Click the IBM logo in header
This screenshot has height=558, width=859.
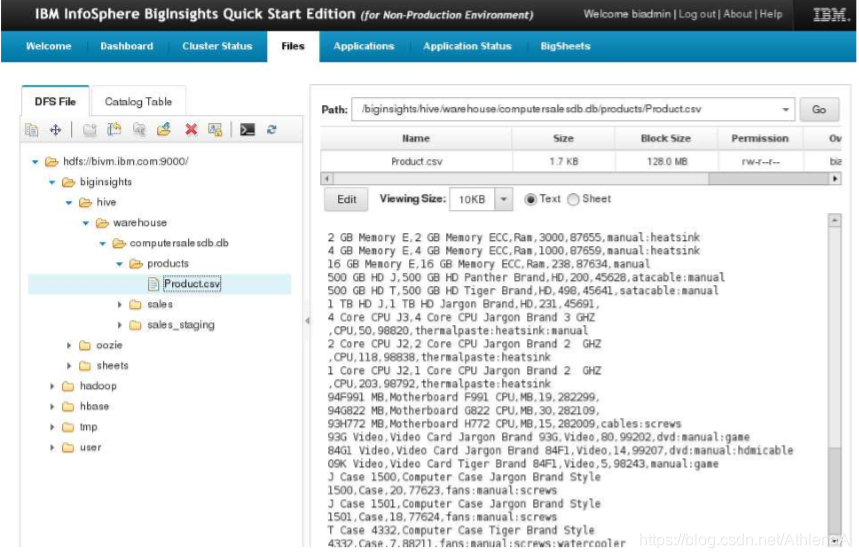829,15
